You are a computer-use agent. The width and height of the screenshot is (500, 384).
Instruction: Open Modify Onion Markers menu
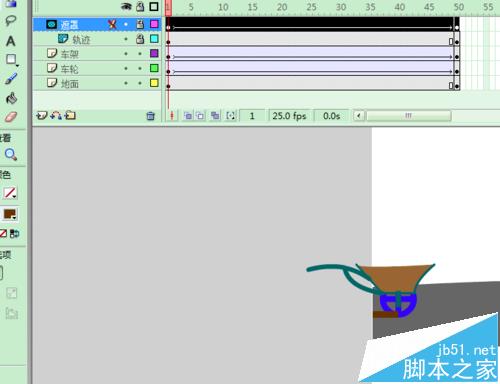coord(230,116)
